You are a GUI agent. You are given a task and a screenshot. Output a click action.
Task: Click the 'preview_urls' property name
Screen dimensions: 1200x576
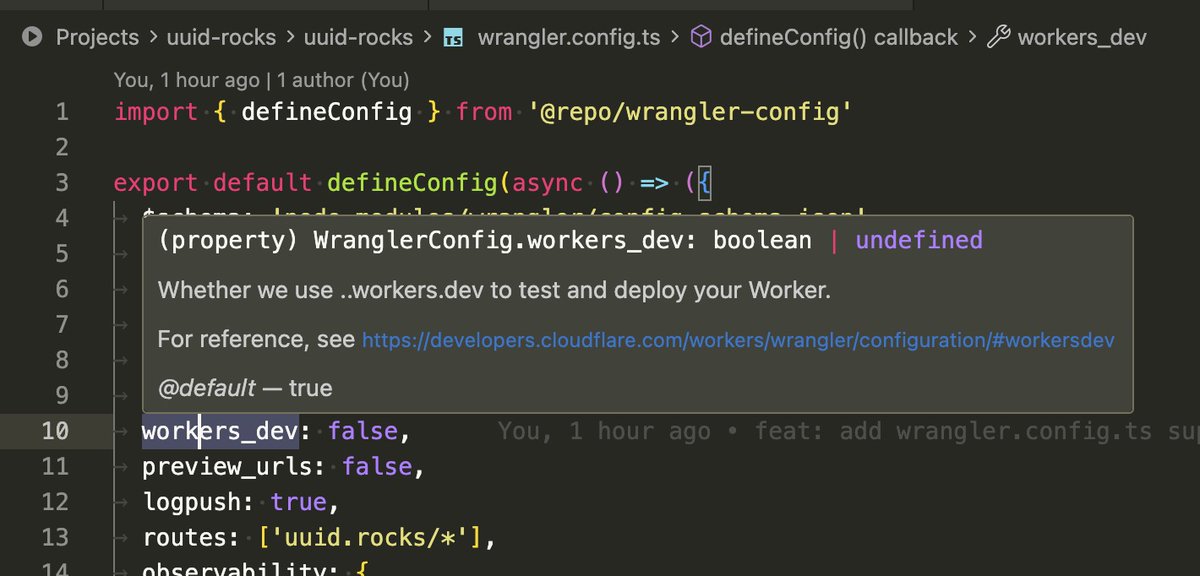(x=227, y=467)
